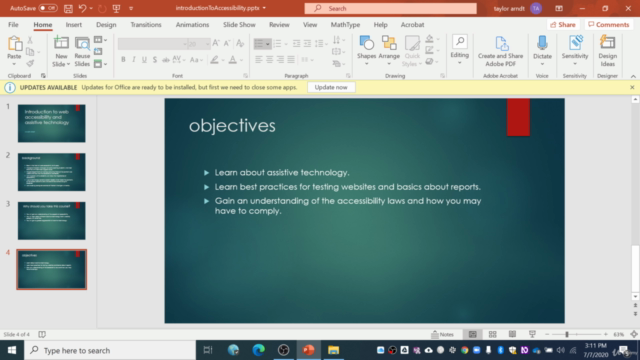Viewport: 640px width, 360px height.
Task: Open the File tab
Action: [13, 24]
